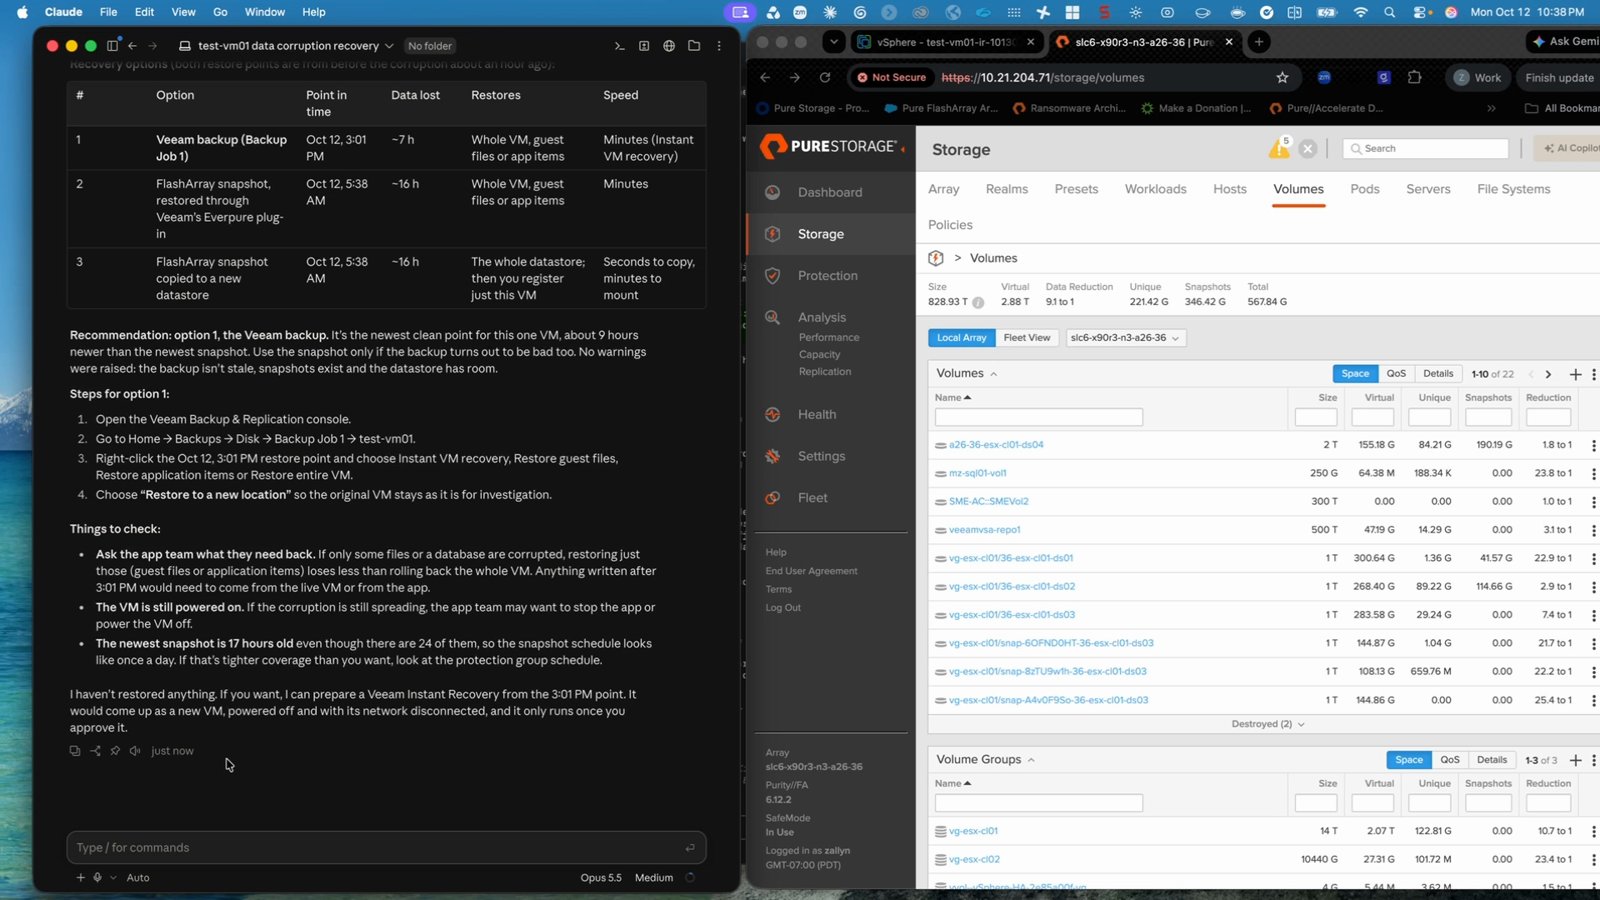Reload the Pure Storage browser page
Image resolution: width=1600 pixels, height=900 pixels.
pyautogui.click(x=825, y=77)
